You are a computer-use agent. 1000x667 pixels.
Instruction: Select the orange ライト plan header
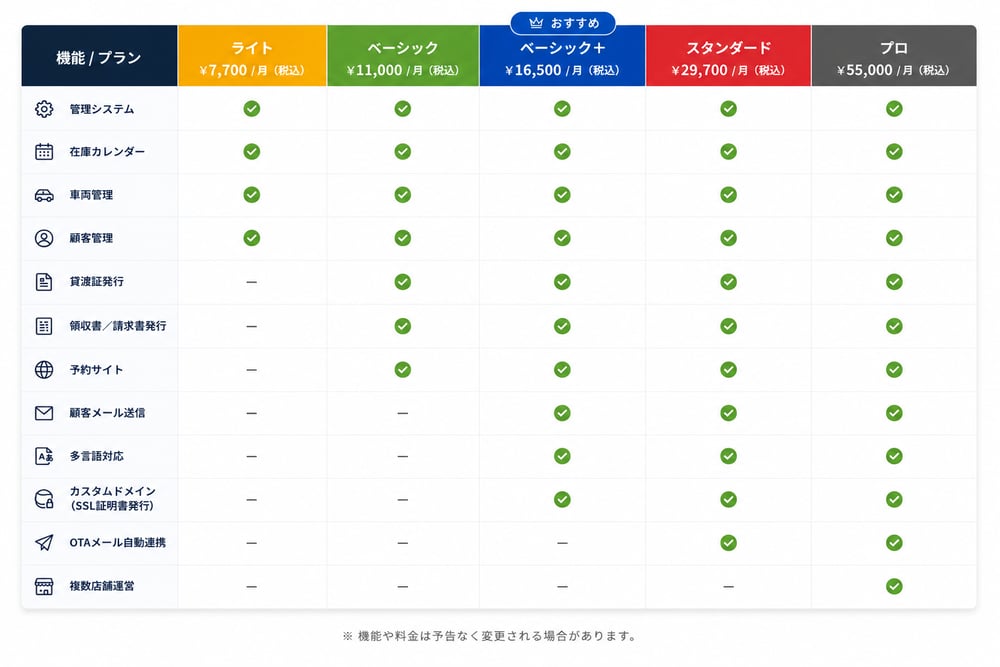(253, 56)
